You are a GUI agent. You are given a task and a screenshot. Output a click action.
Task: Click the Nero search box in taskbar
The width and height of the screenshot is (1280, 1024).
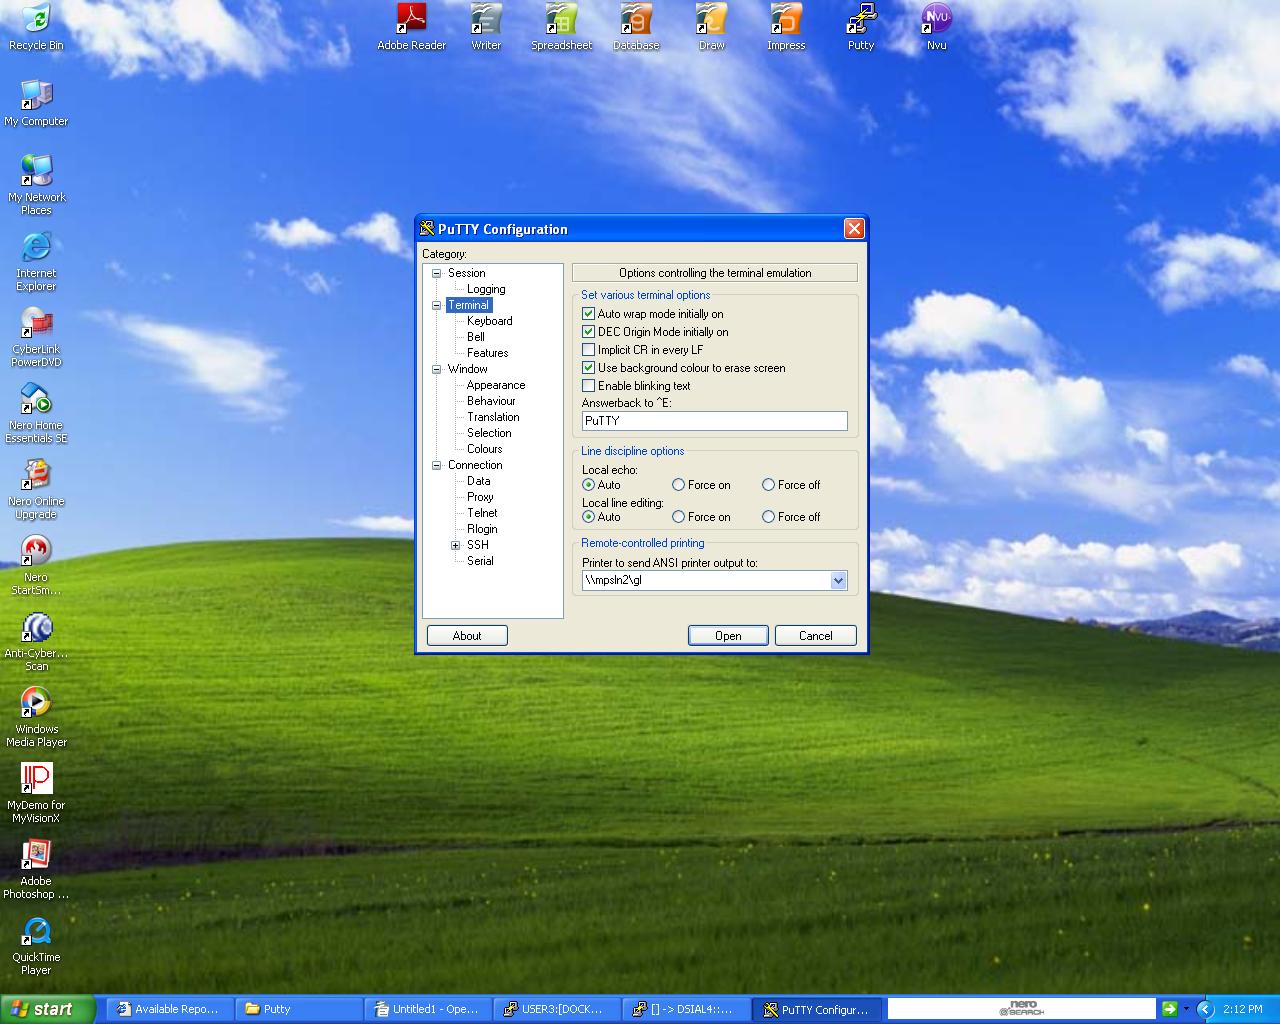pyautogui.click(x=1022, y=1009)
